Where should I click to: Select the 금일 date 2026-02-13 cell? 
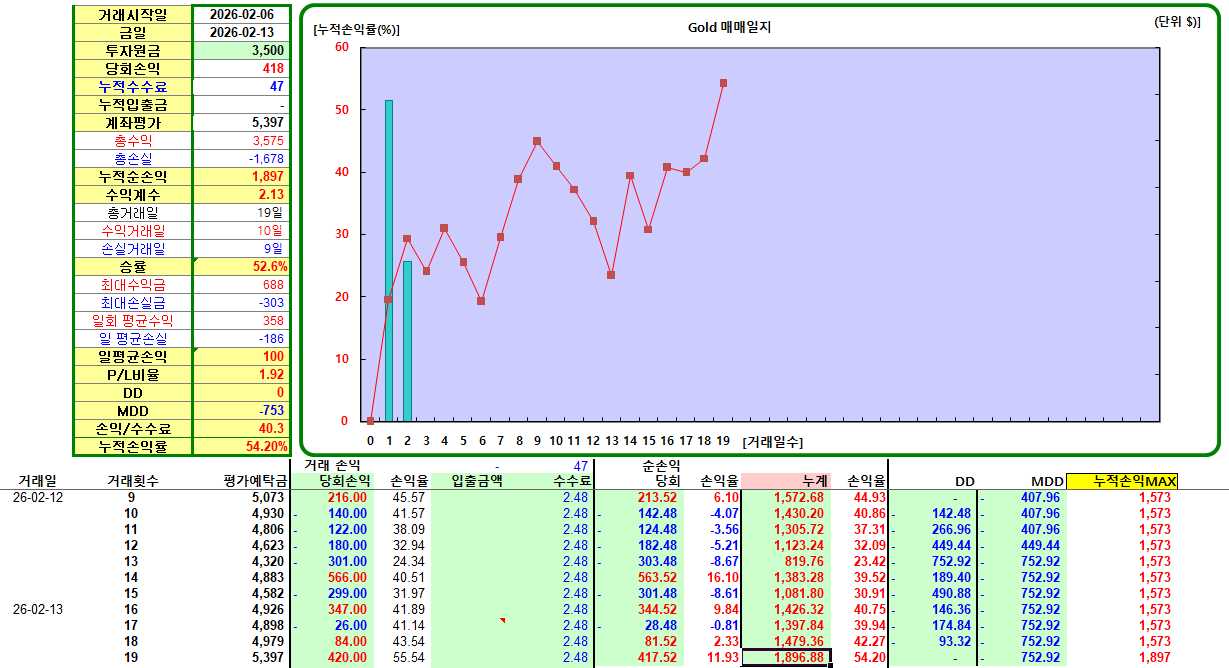coord(241,32)
